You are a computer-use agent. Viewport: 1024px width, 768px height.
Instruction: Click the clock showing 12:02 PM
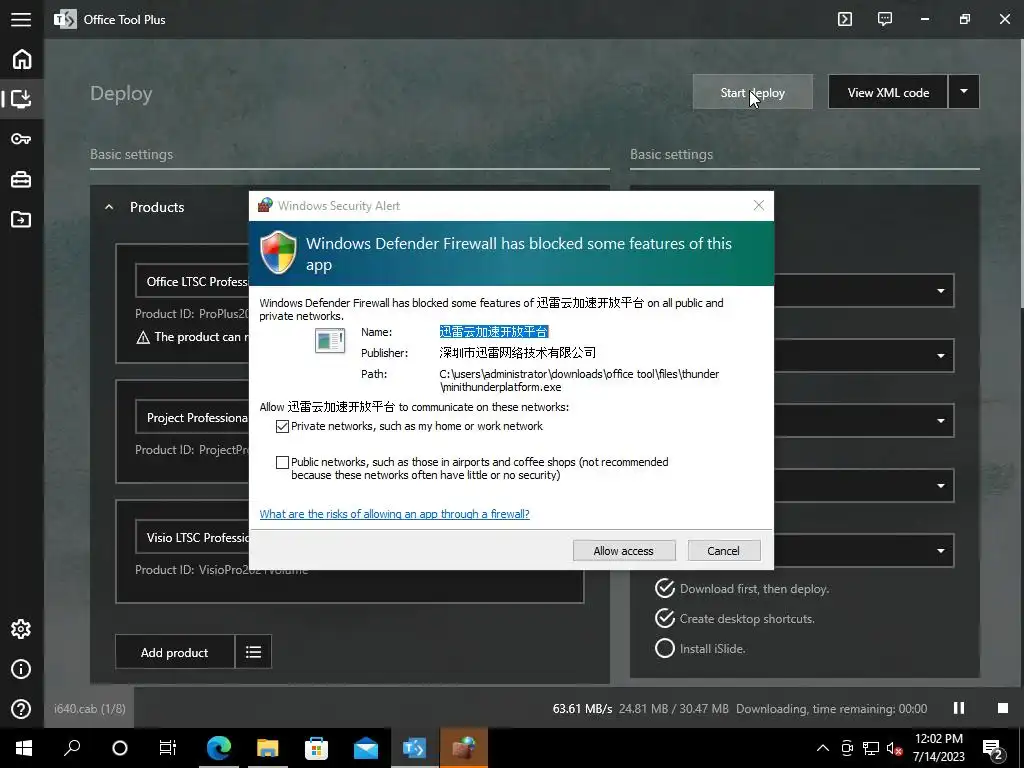[938, 739]
